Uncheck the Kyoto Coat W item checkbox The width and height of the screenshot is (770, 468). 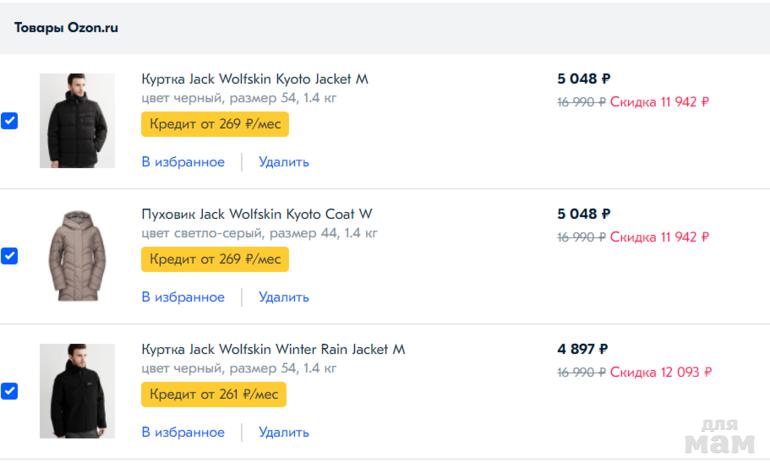pos(9,256)
